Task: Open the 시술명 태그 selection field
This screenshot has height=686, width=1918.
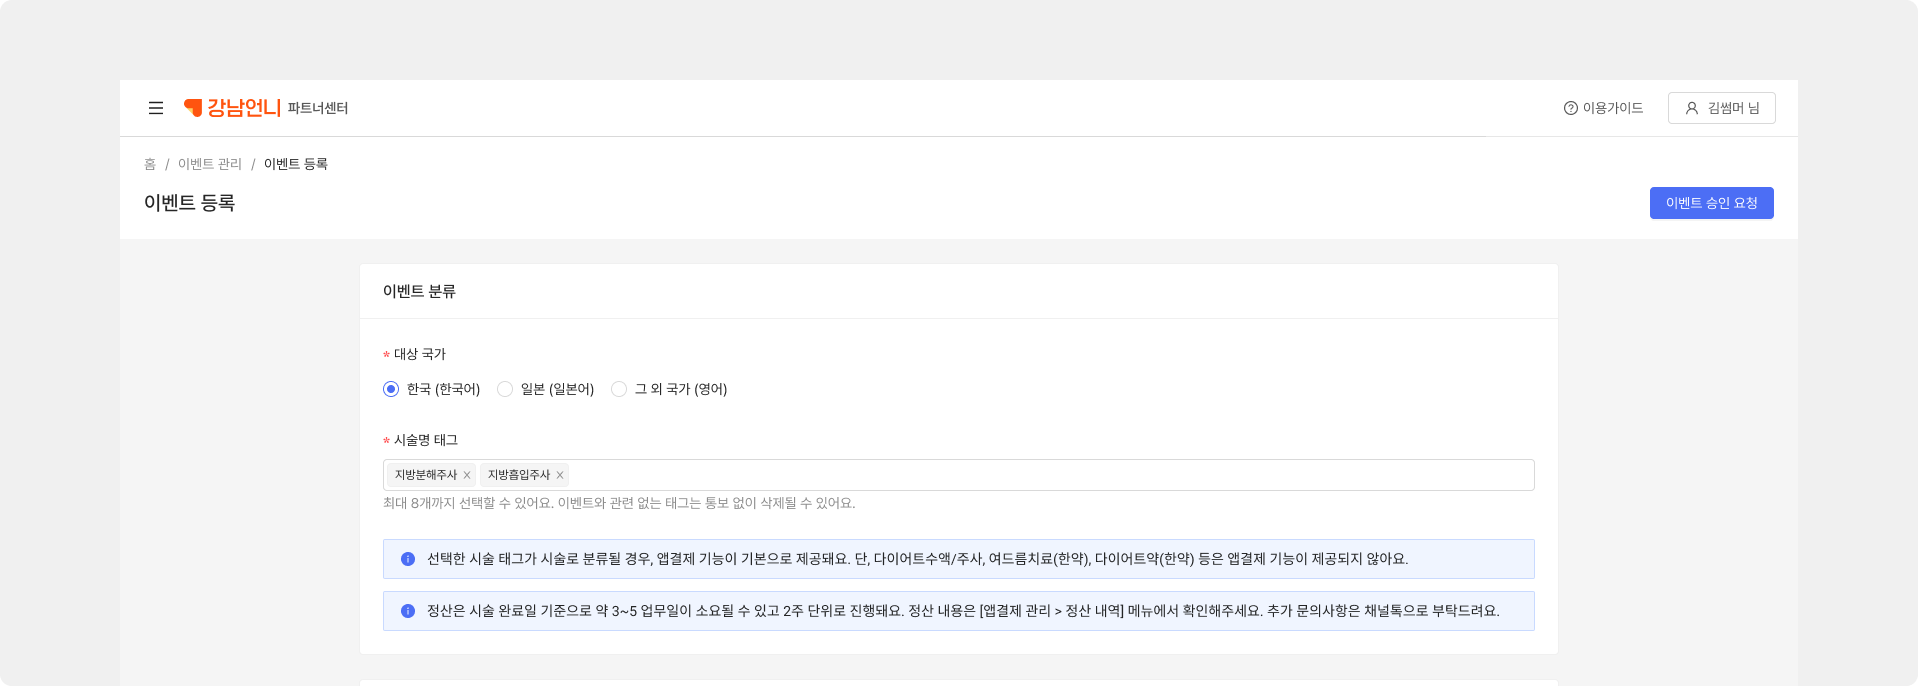Action: click(1050, 475)
